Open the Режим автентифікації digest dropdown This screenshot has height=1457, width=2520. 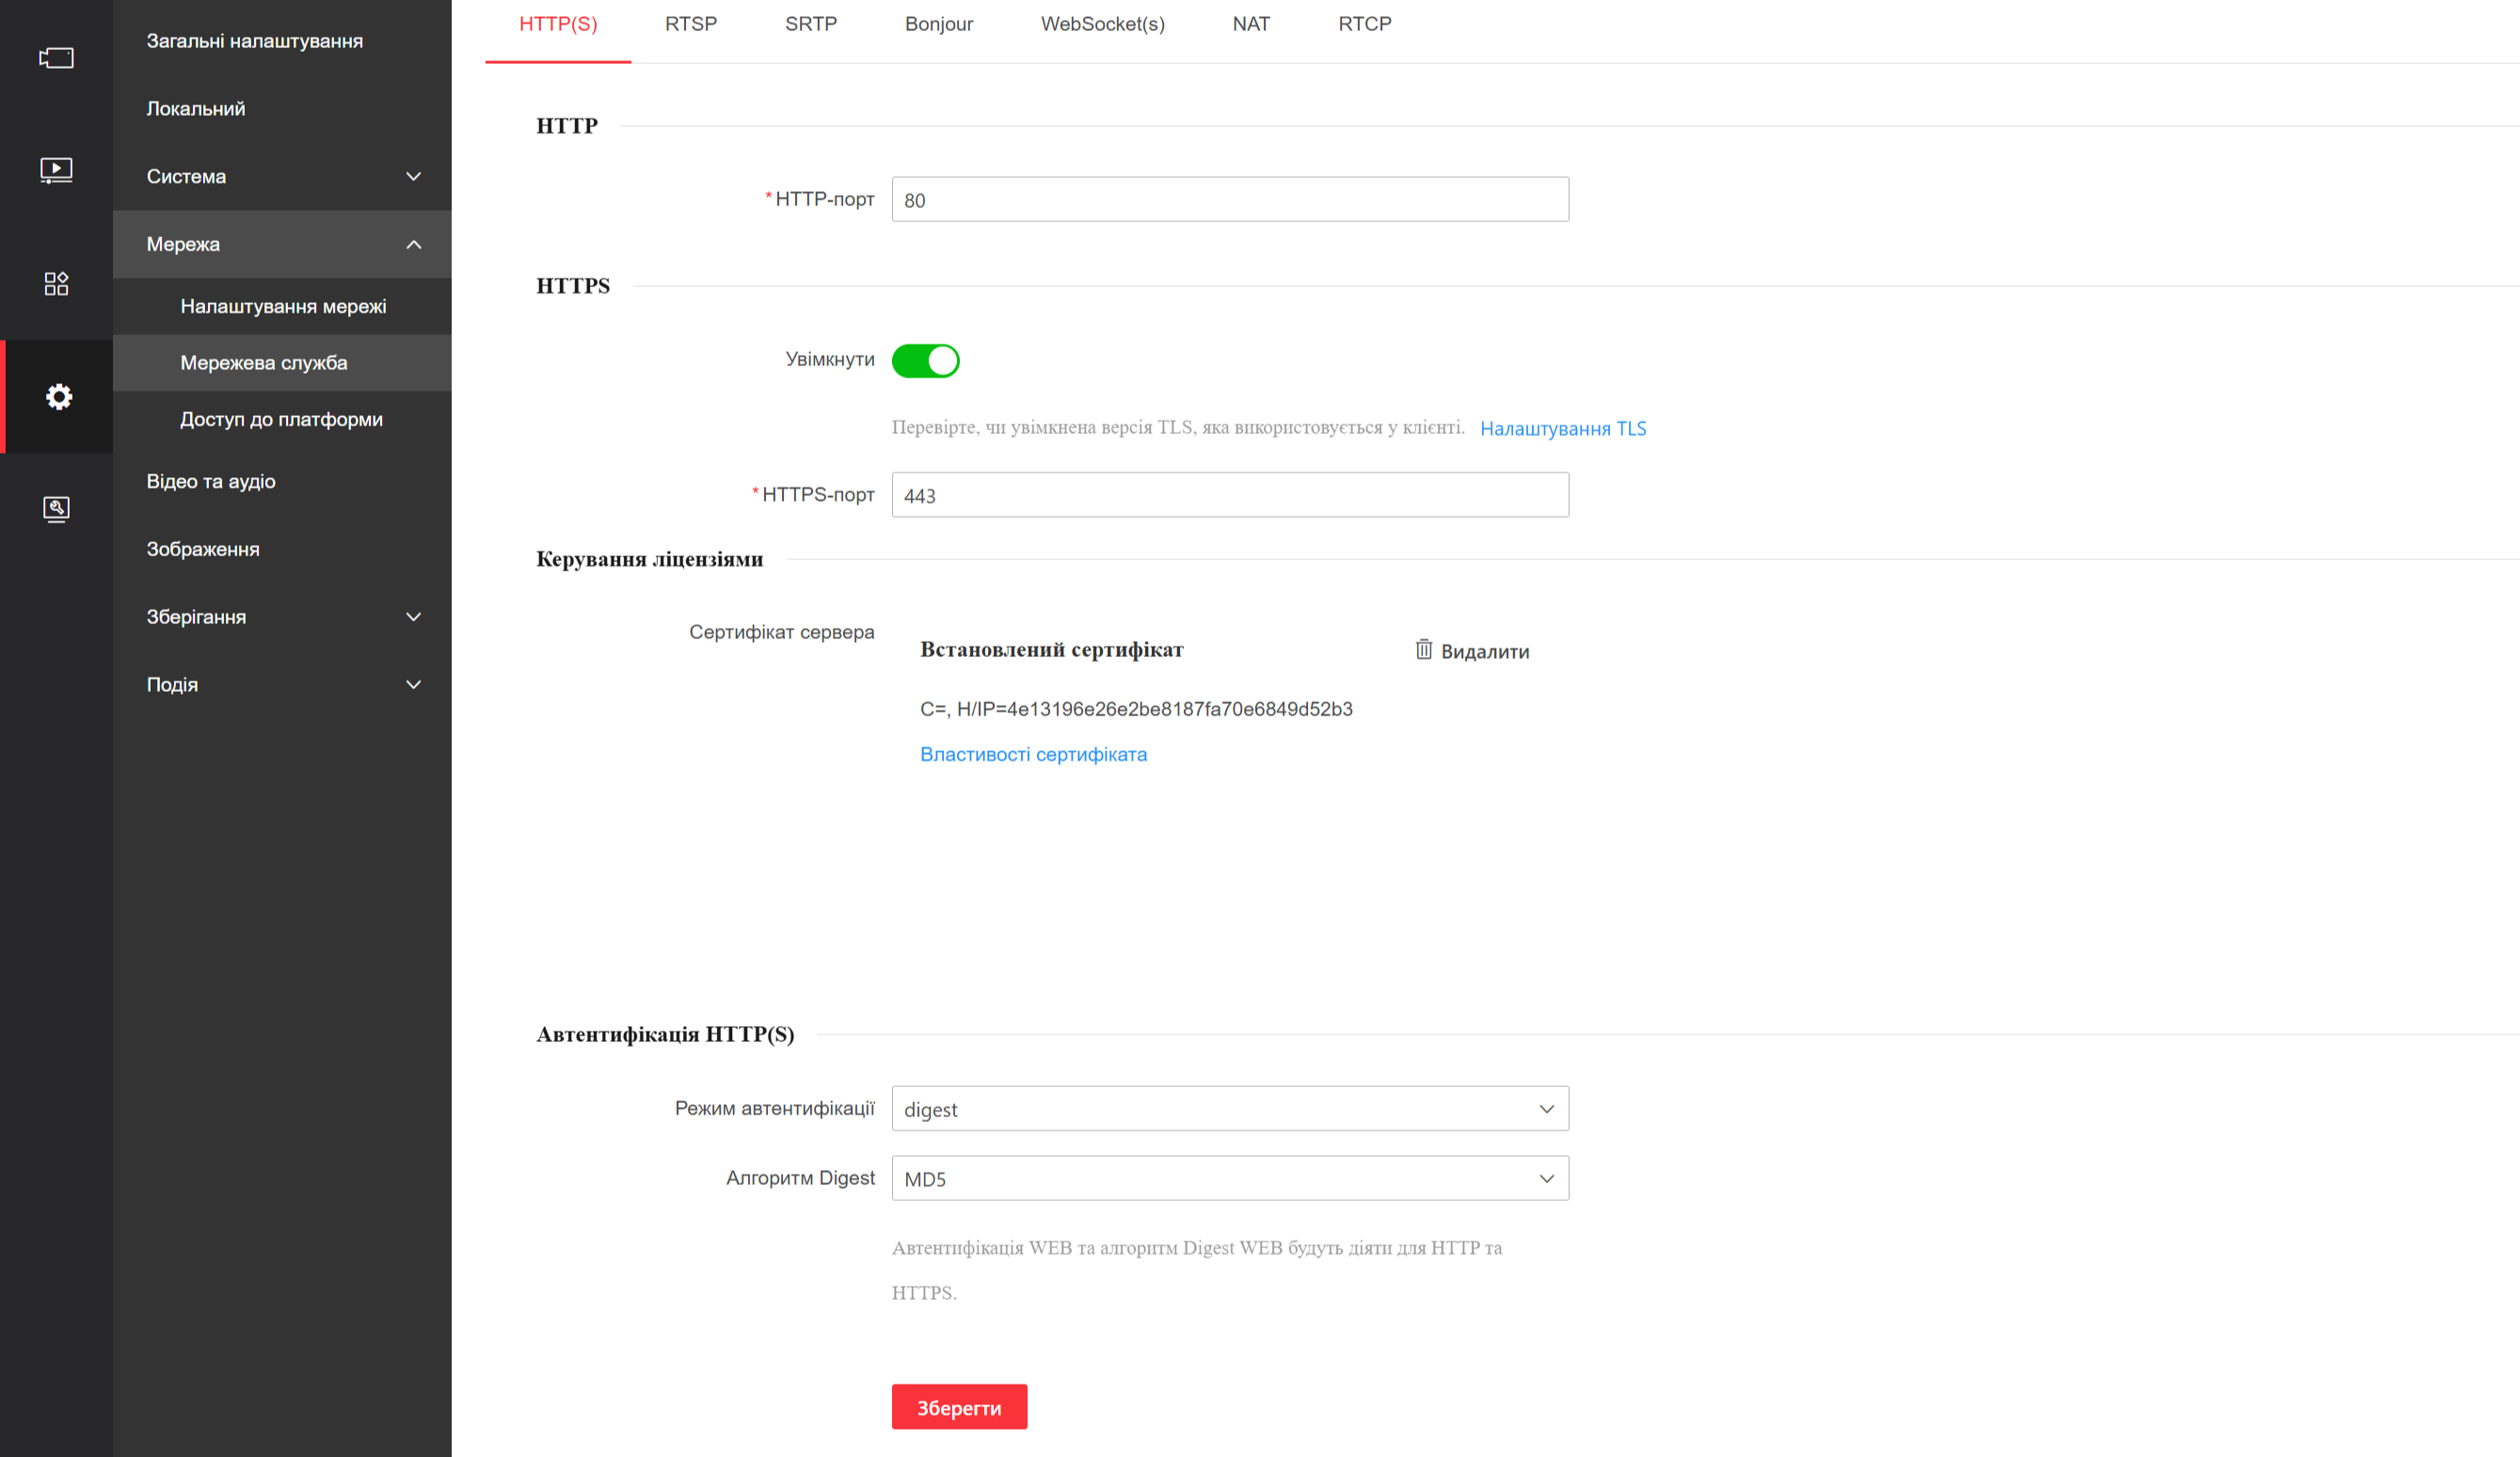click(x=1230, y=1109)
